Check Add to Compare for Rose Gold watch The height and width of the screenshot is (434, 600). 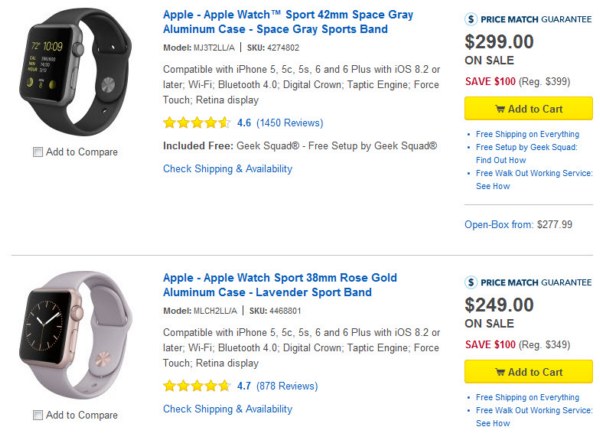click(x=37, y=415)
